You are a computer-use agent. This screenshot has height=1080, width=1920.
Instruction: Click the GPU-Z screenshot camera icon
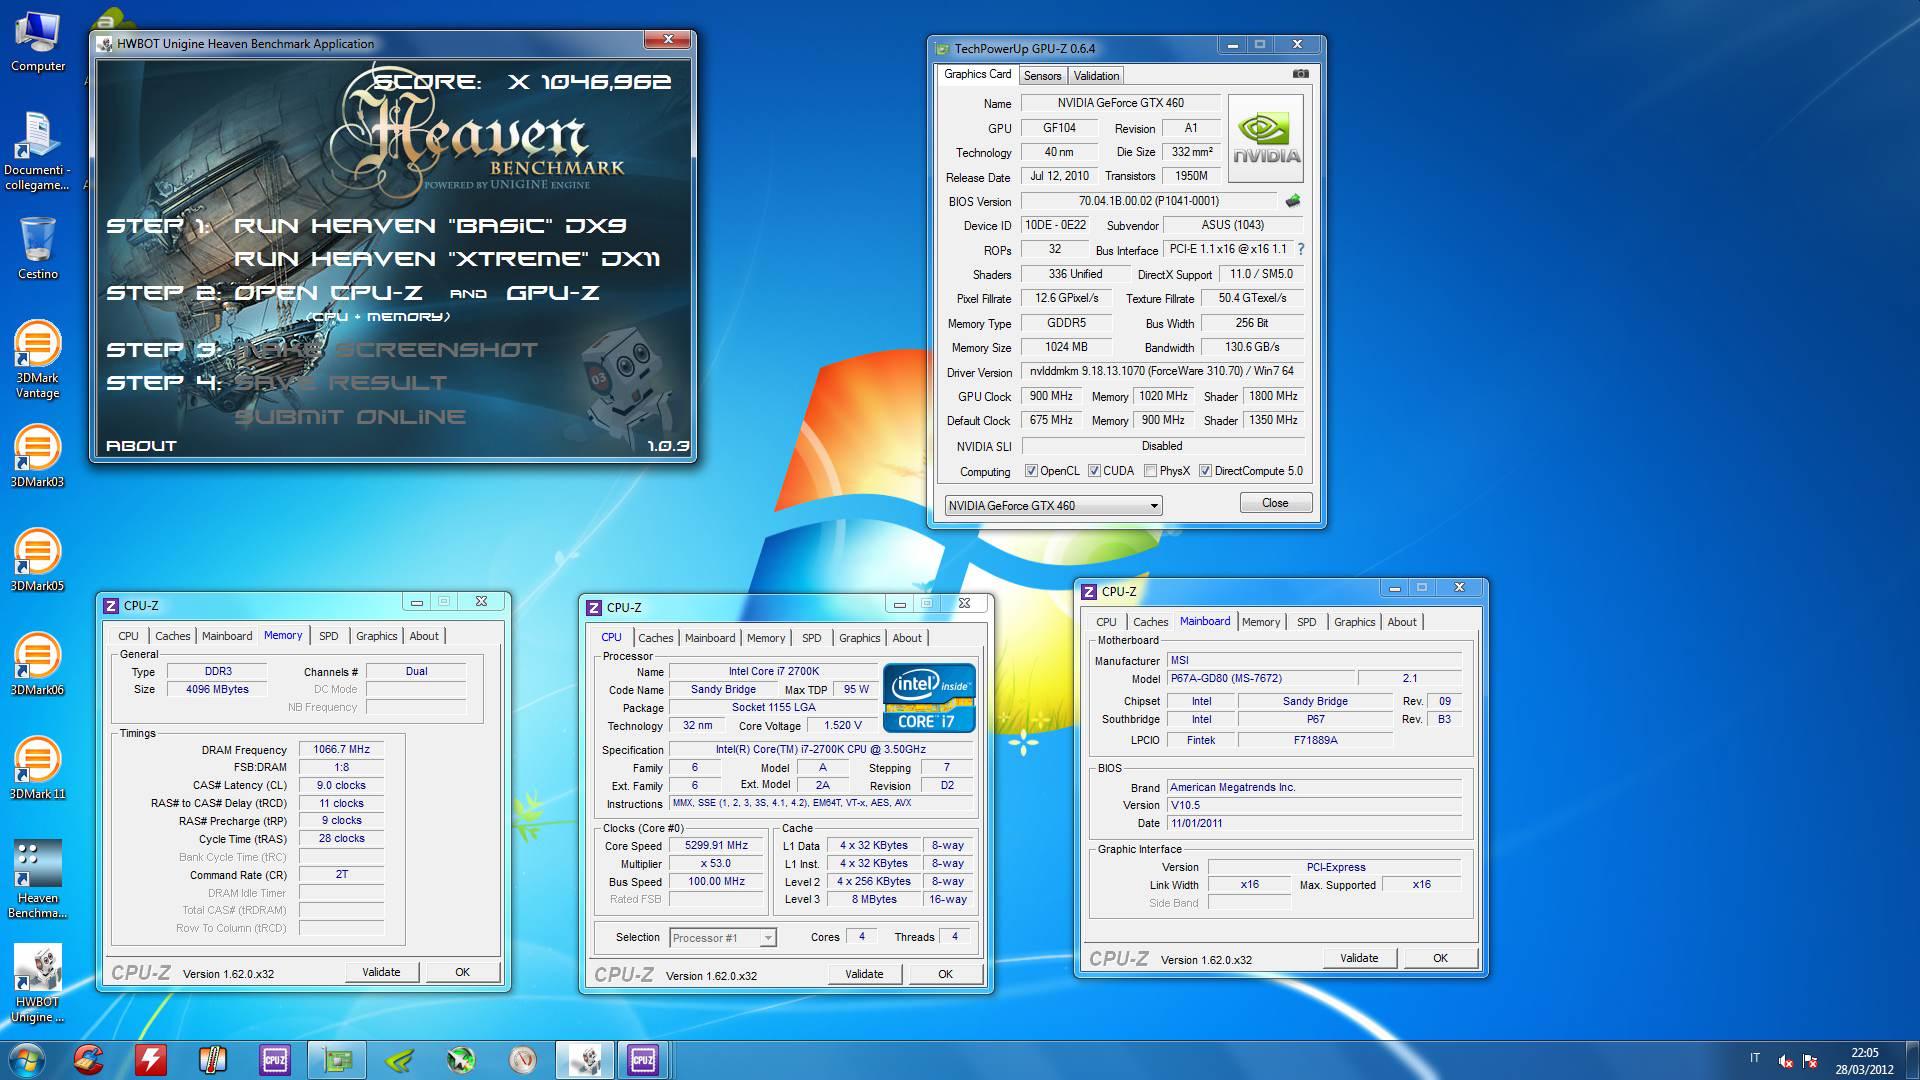tap(1300, 74)
